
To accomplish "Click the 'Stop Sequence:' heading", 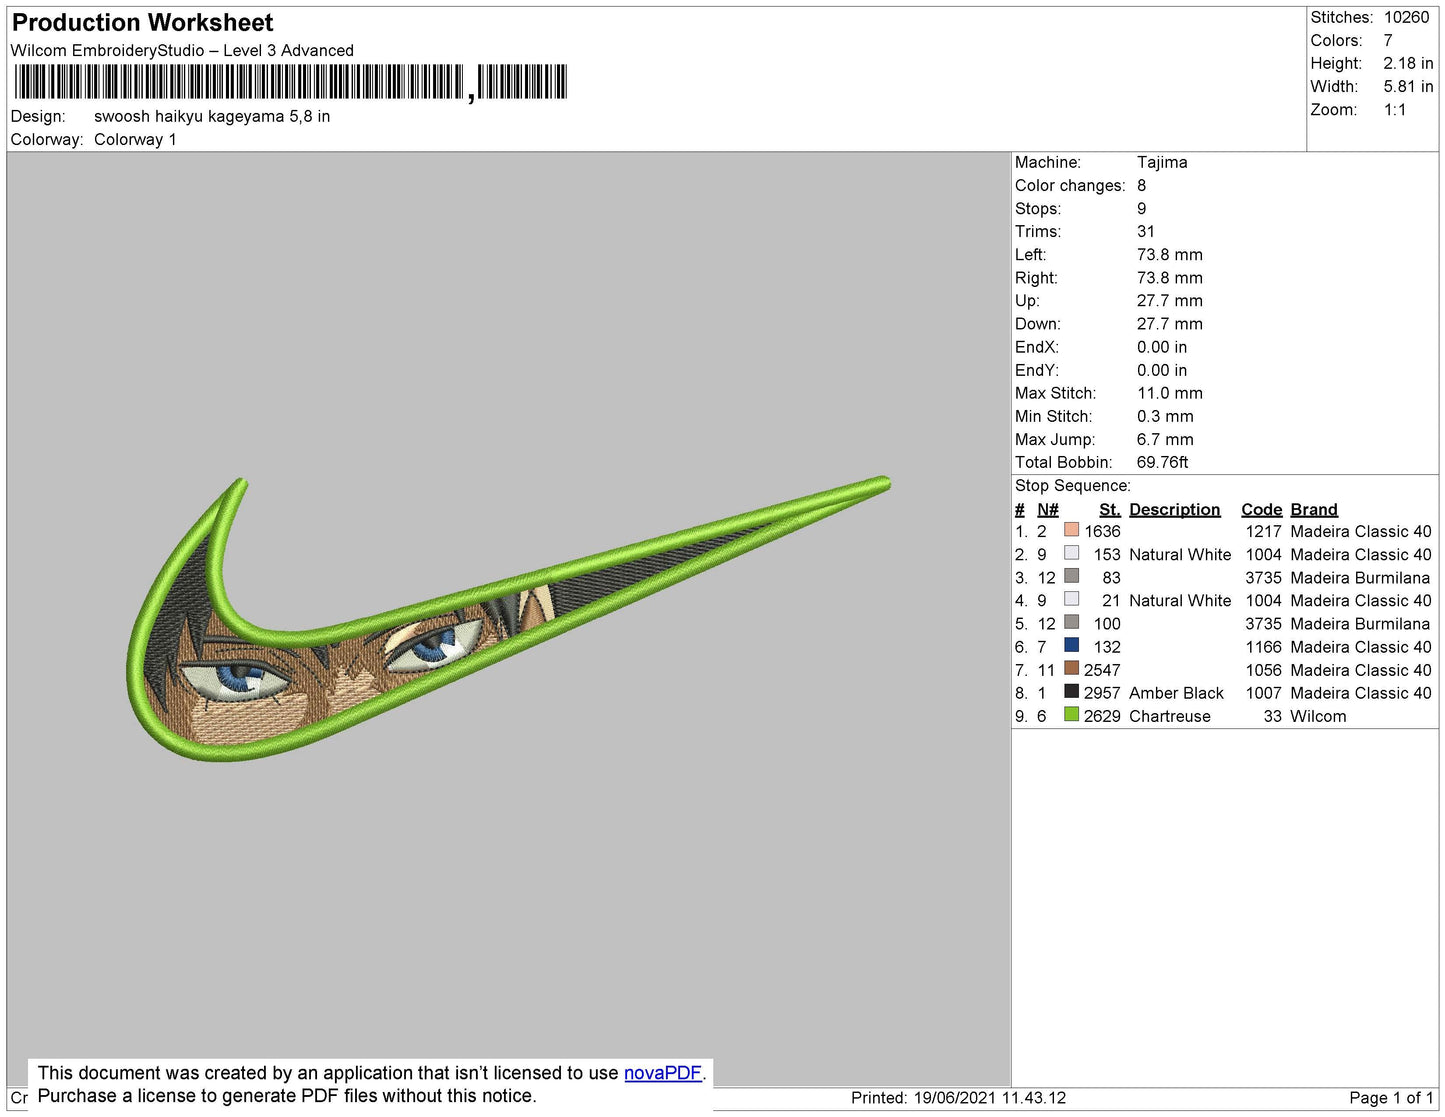I will [x=1073, y=486].
